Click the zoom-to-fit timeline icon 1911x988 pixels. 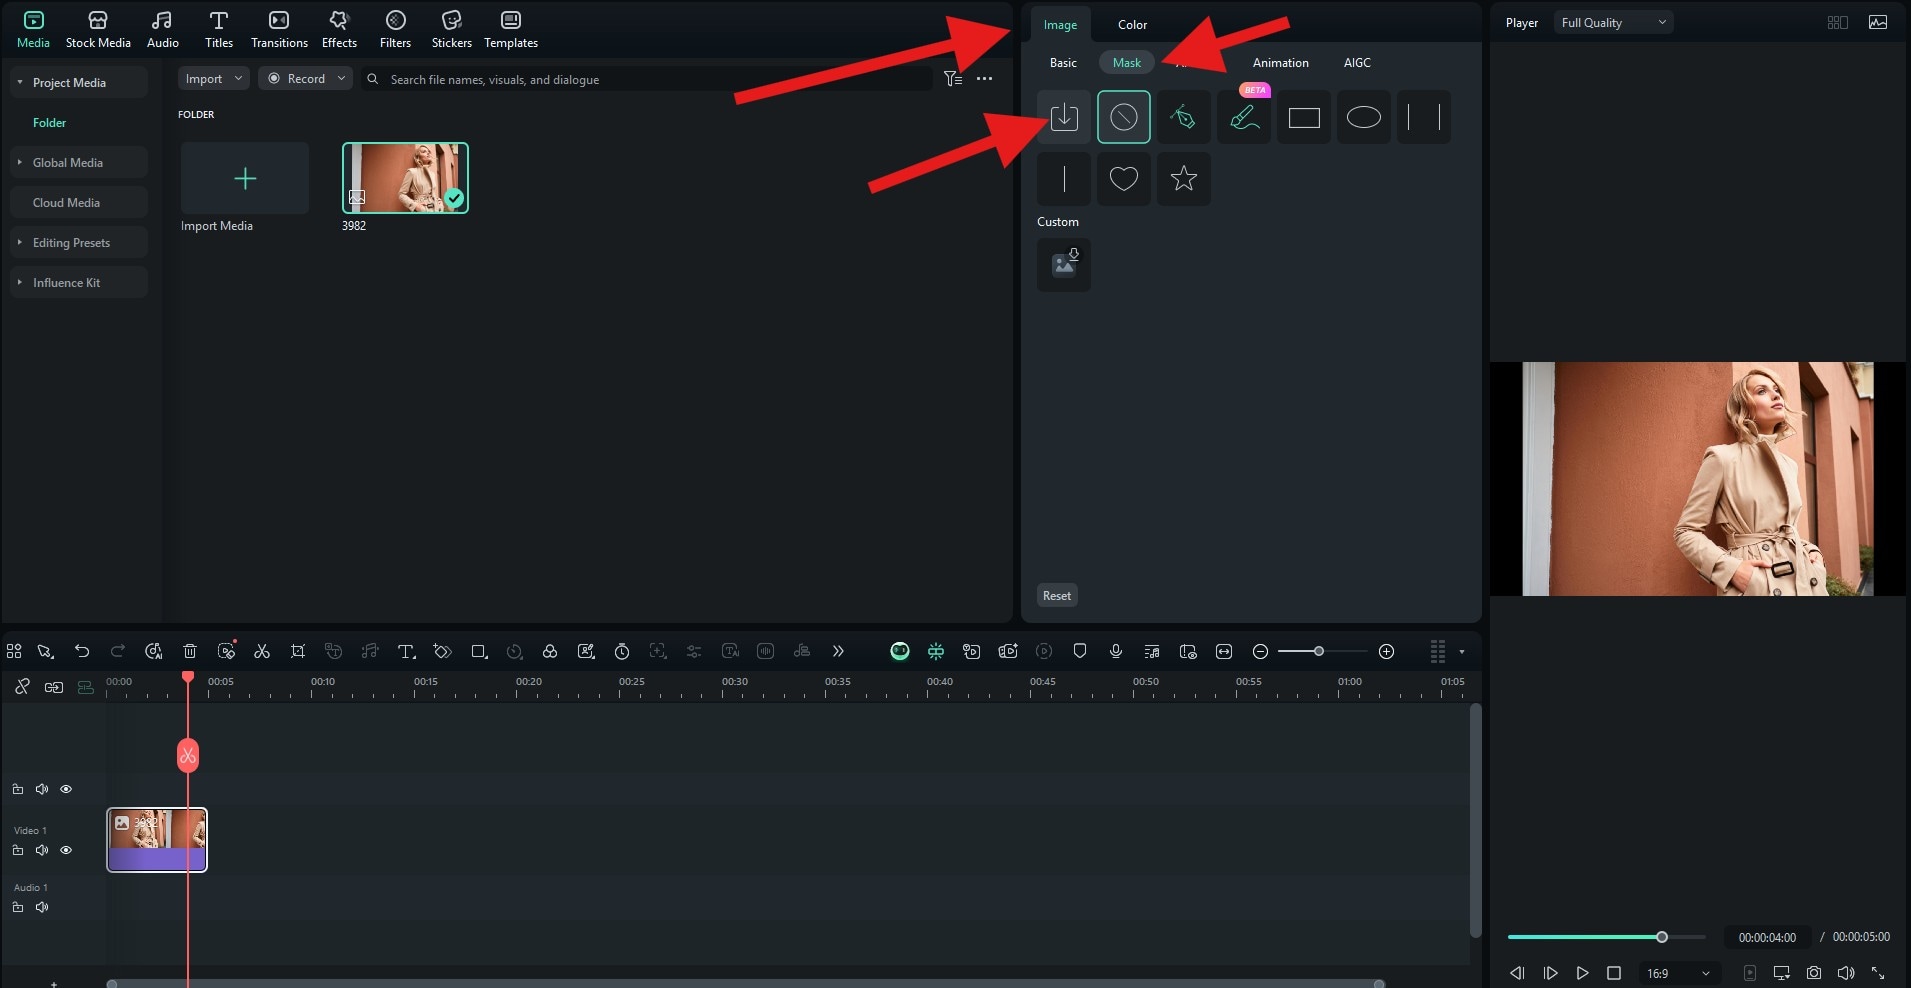(x=1224, y=651)
